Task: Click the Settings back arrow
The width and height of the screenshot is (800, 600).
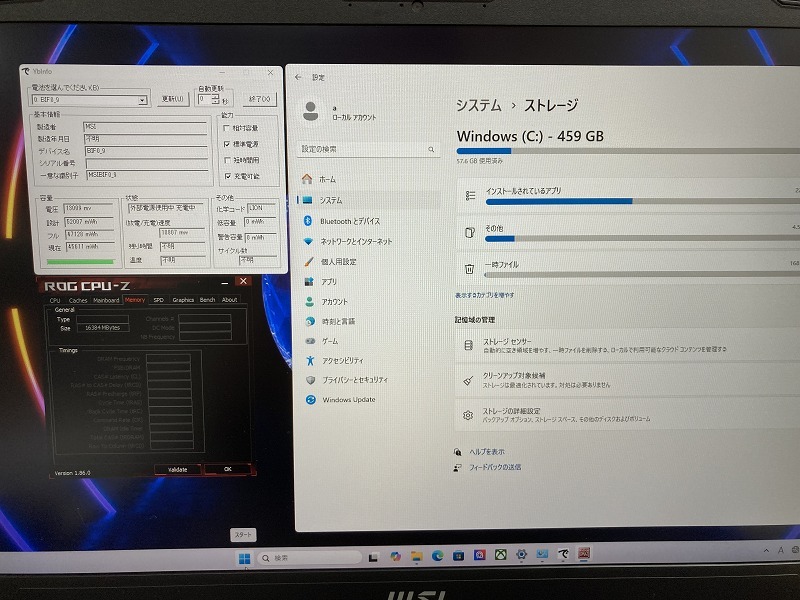Action: click(298, 78)
